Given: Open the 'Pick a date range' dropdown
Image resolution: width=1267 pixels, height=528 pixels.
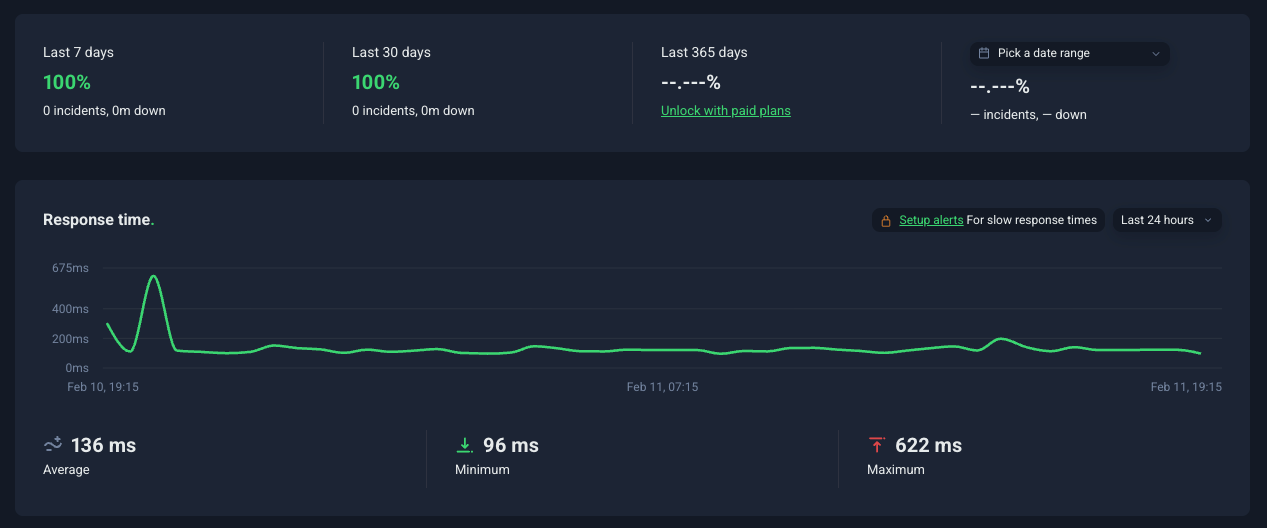Looking at the screenshot, I should coord(1069,53).
